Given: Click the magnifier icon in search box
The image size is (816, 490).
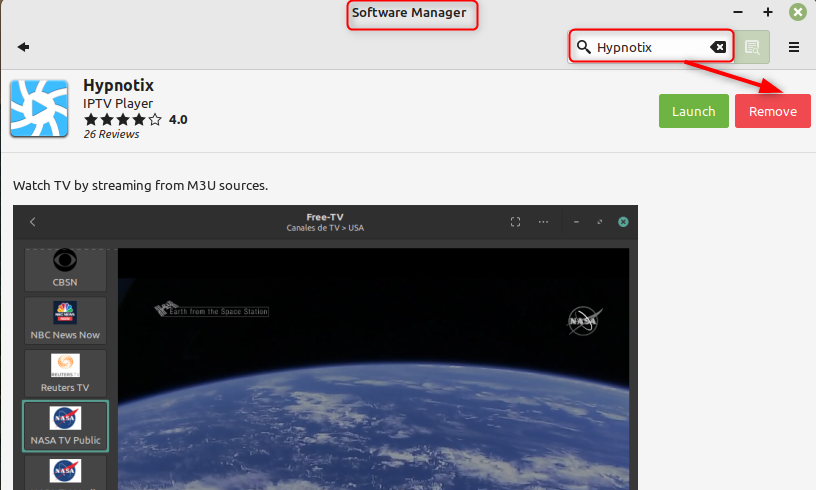Looking at the screenshot, I should coord(584,47).
